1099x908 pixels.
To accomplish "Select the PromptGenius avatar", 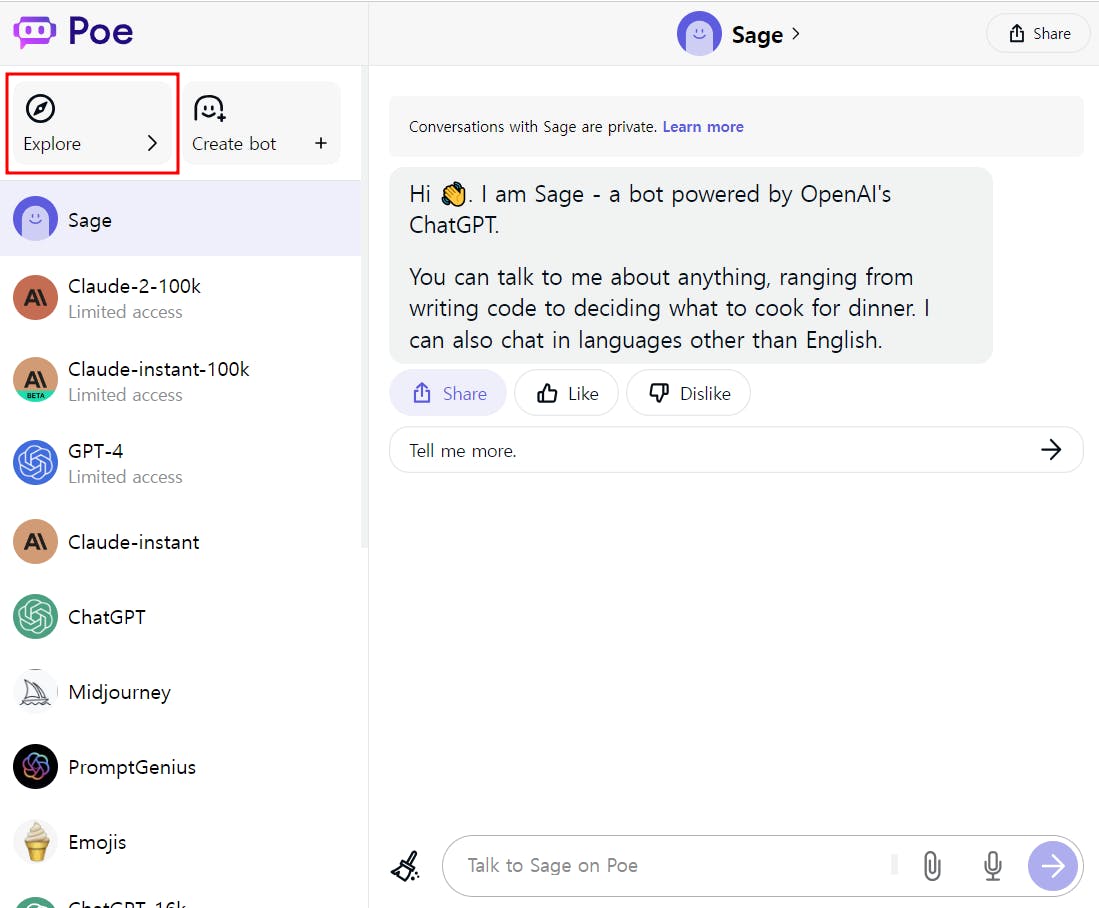I will point(35,766).
